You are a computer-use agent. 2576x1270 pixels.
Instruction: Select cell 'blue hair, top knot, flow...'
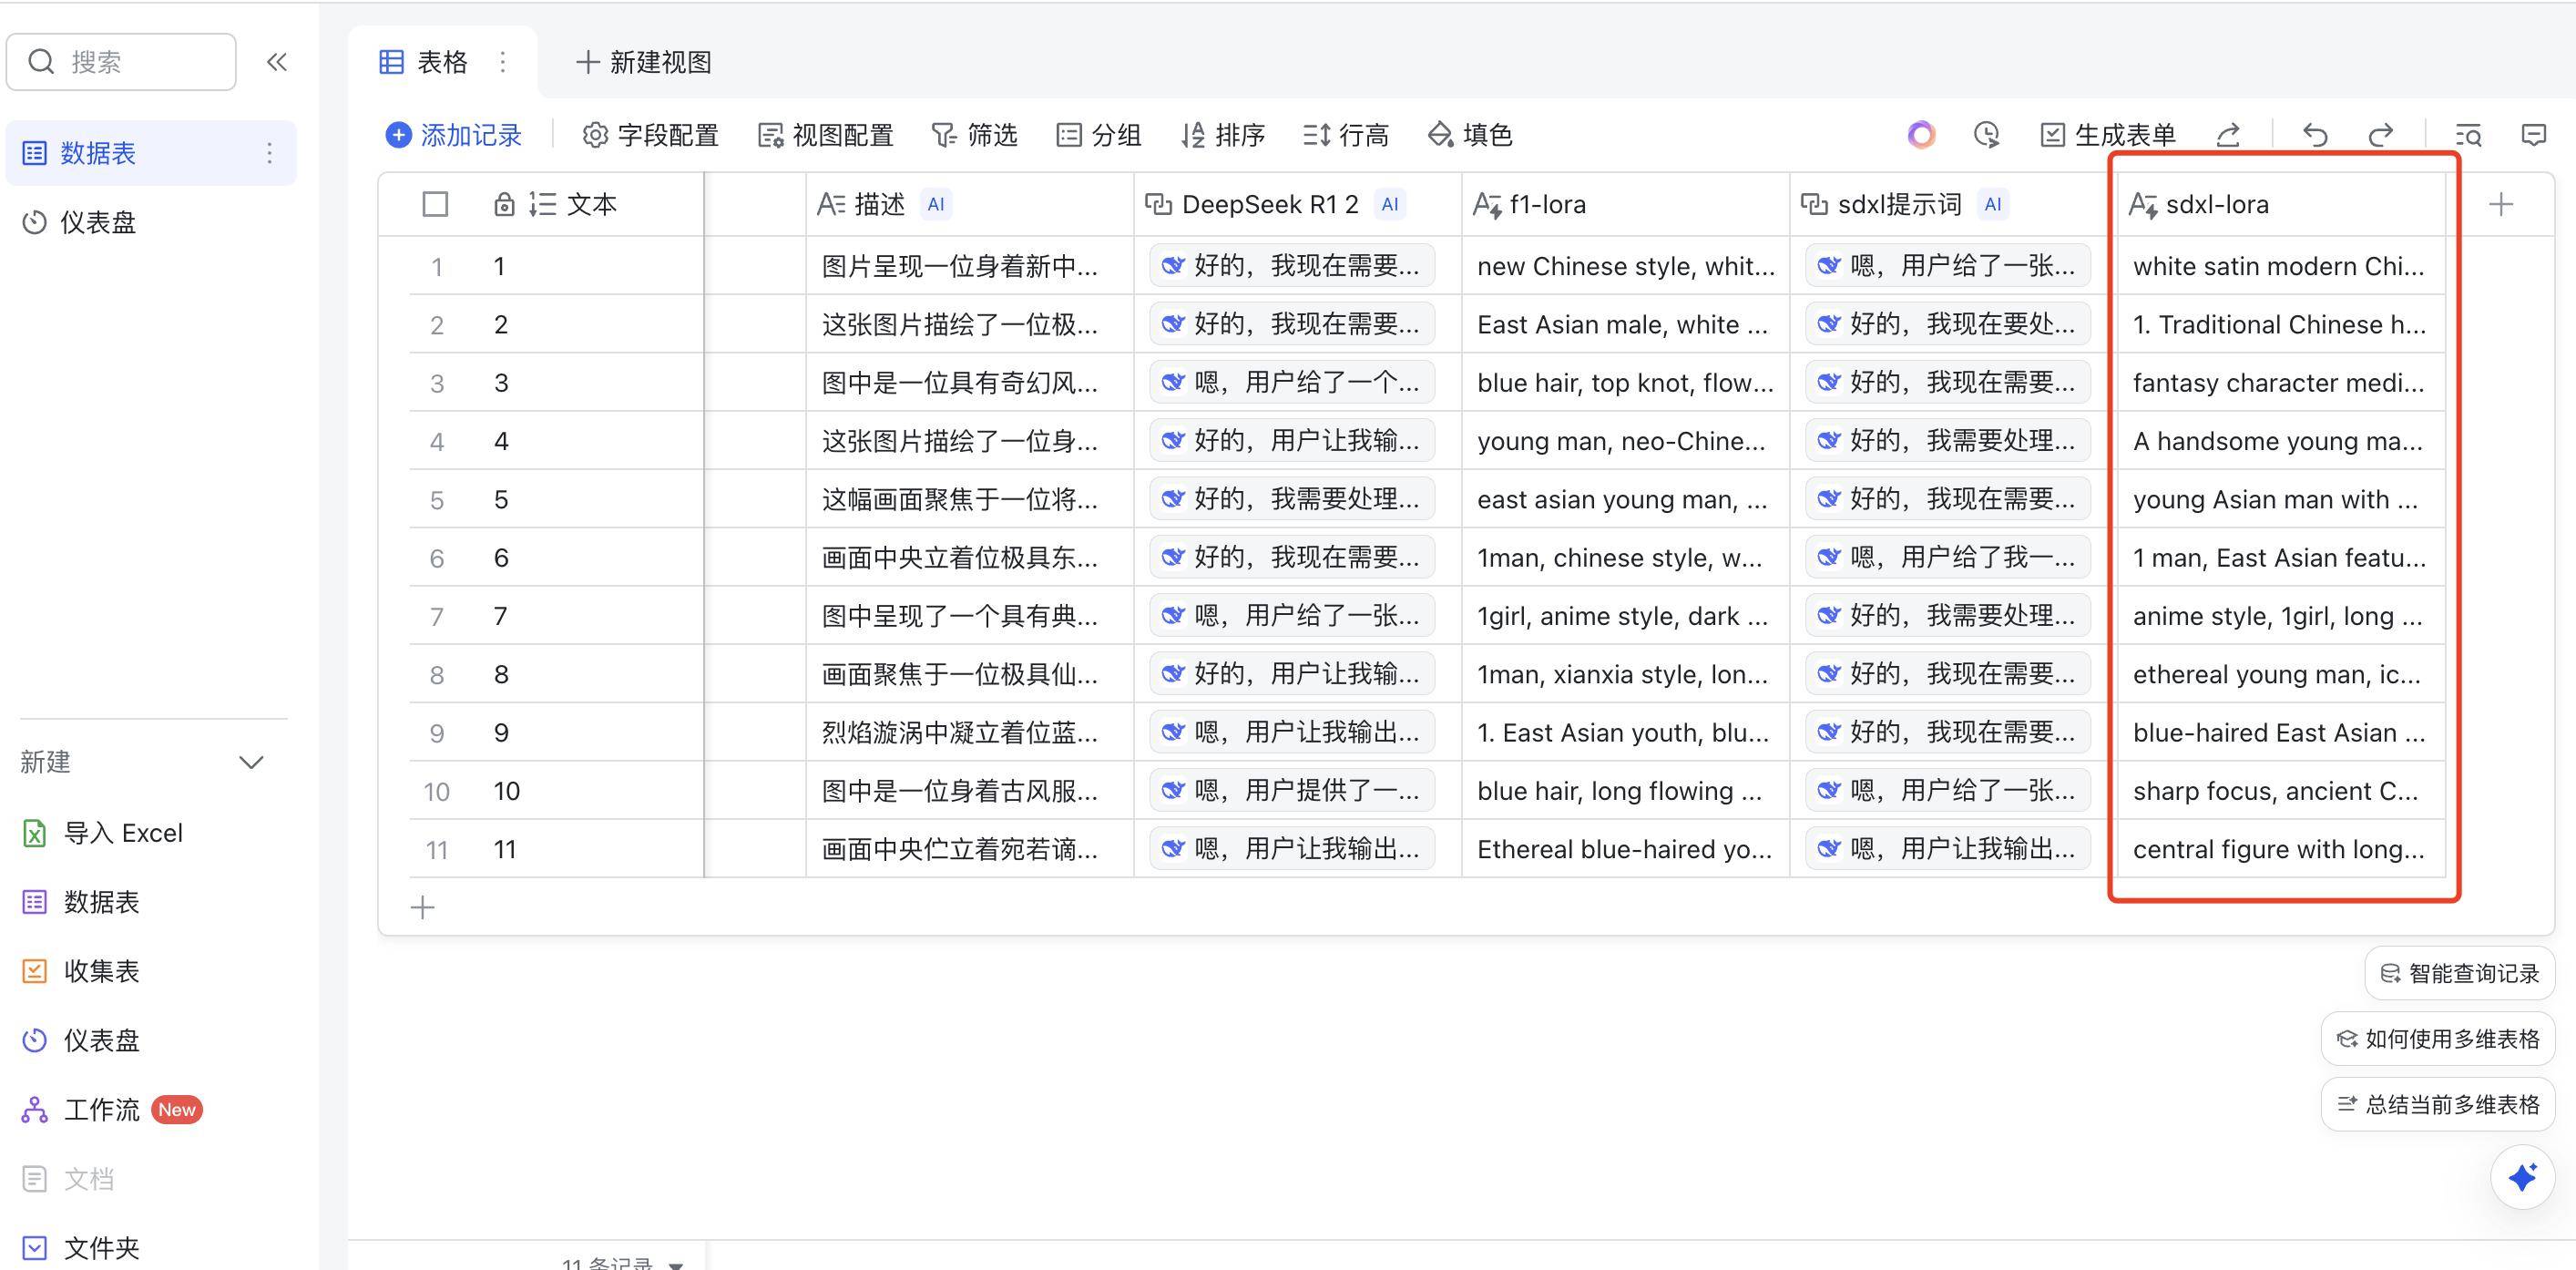tap(1625, 383)
